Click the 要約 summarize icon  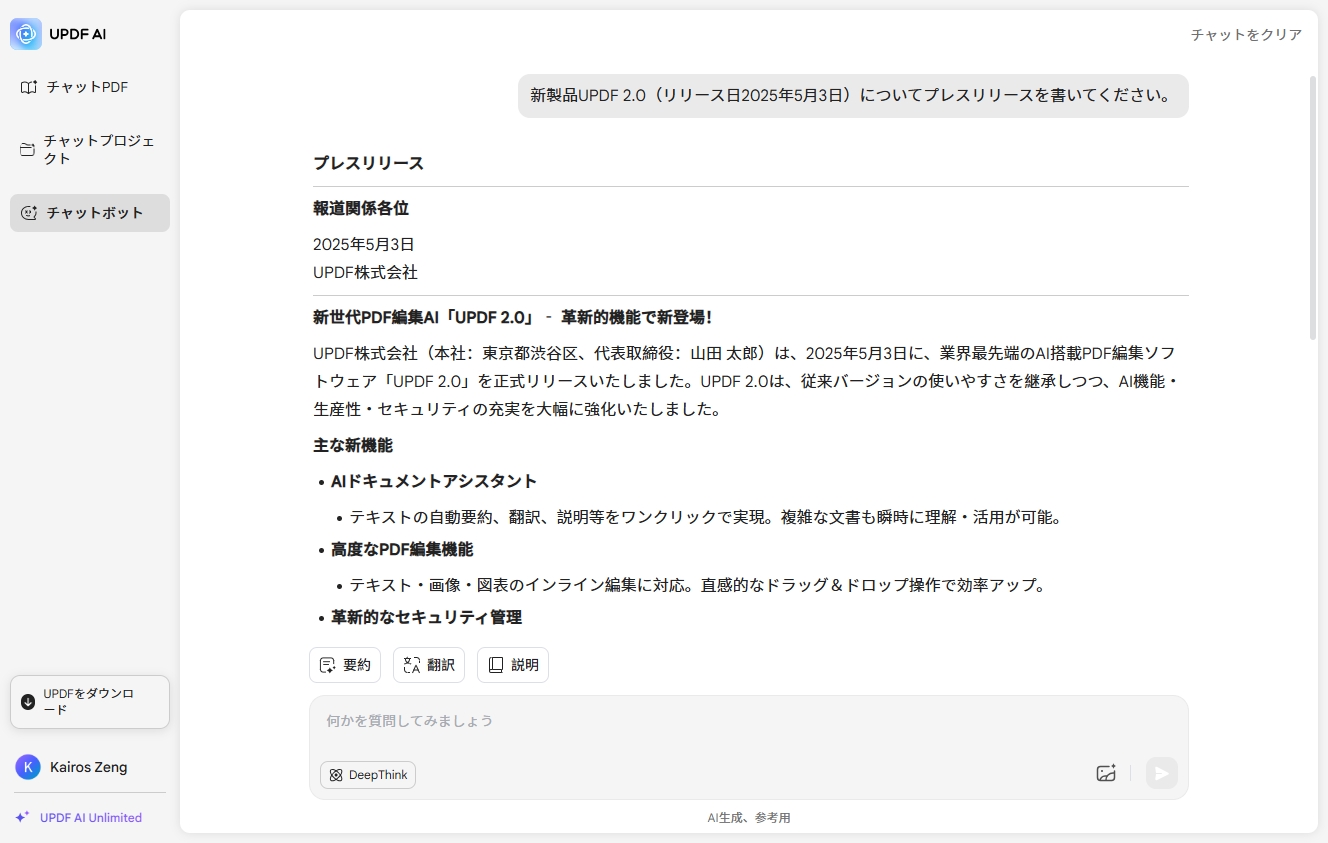pos(327,665)
